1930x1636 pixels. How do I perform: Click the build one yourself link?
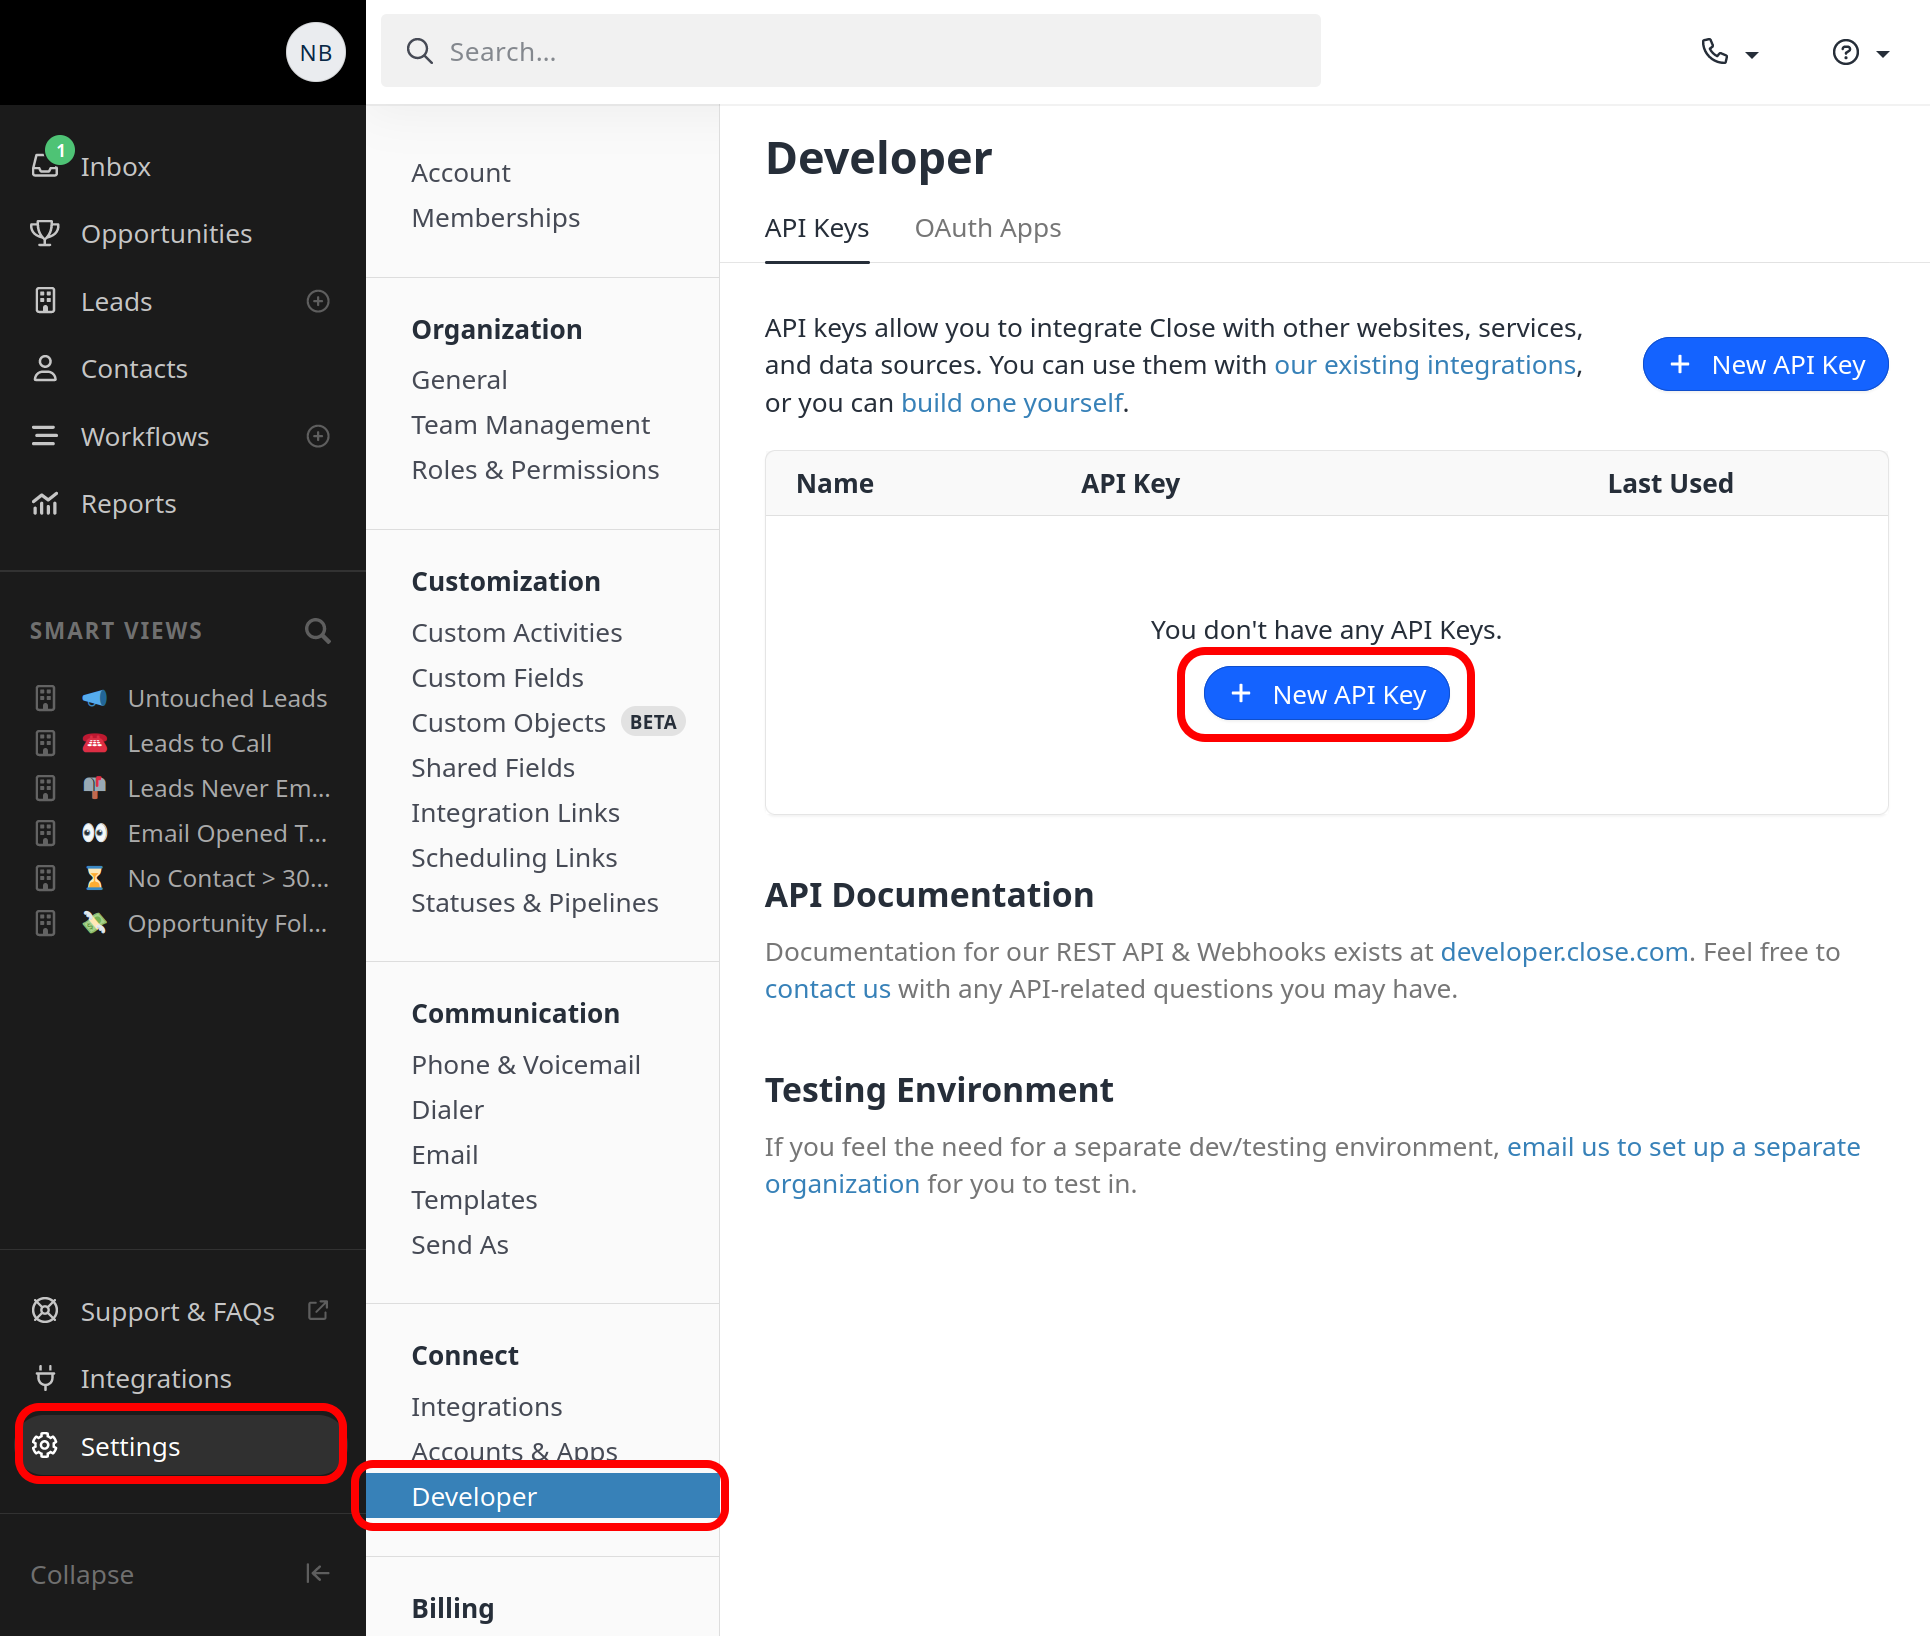1011,403
